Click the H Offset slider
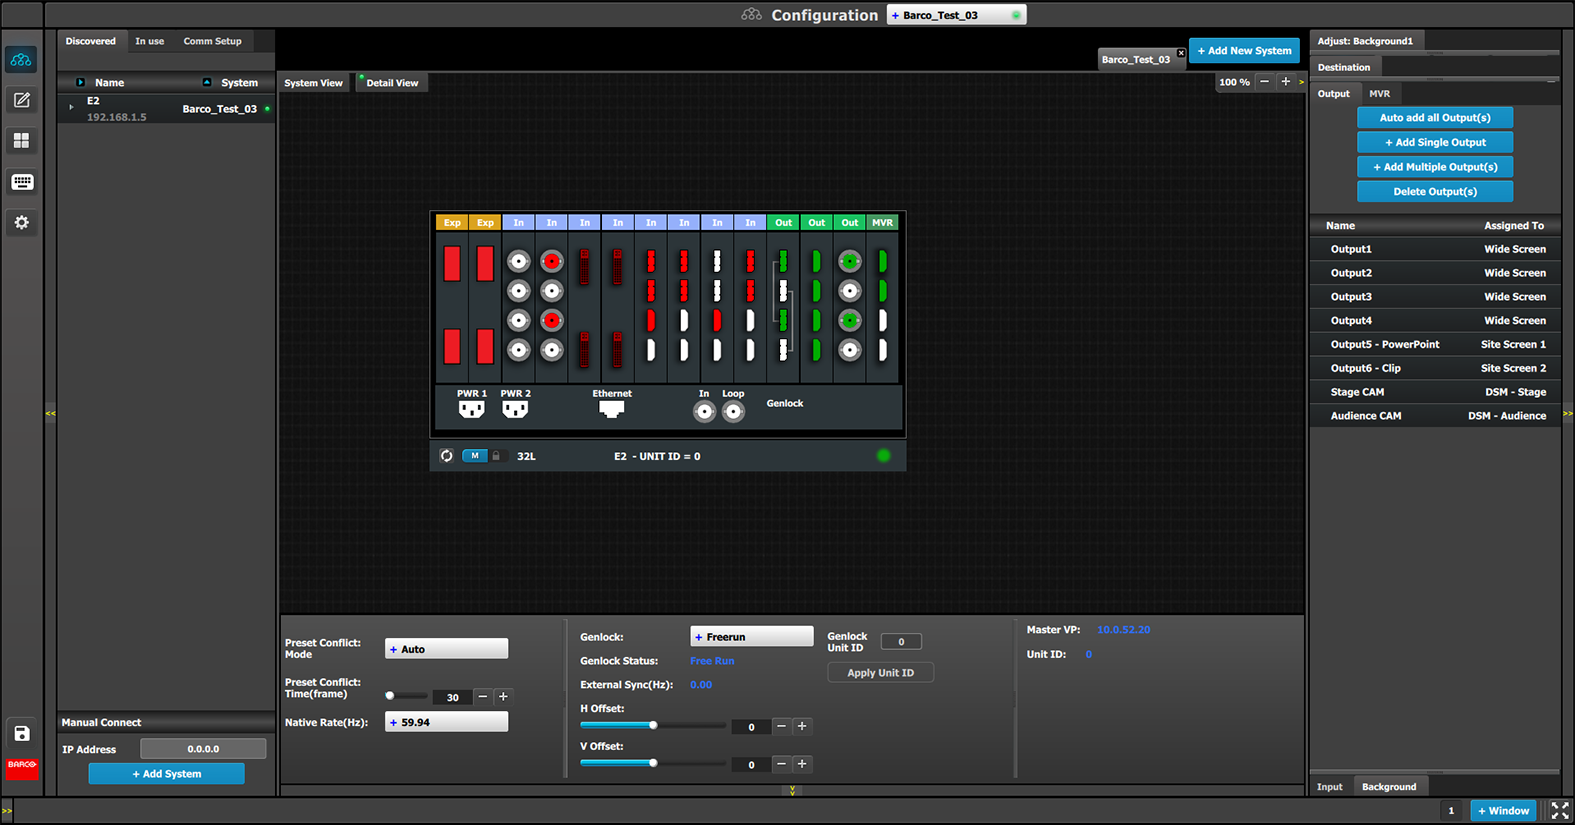This screenshot has height=825, width=1575. tap(653, 726)
